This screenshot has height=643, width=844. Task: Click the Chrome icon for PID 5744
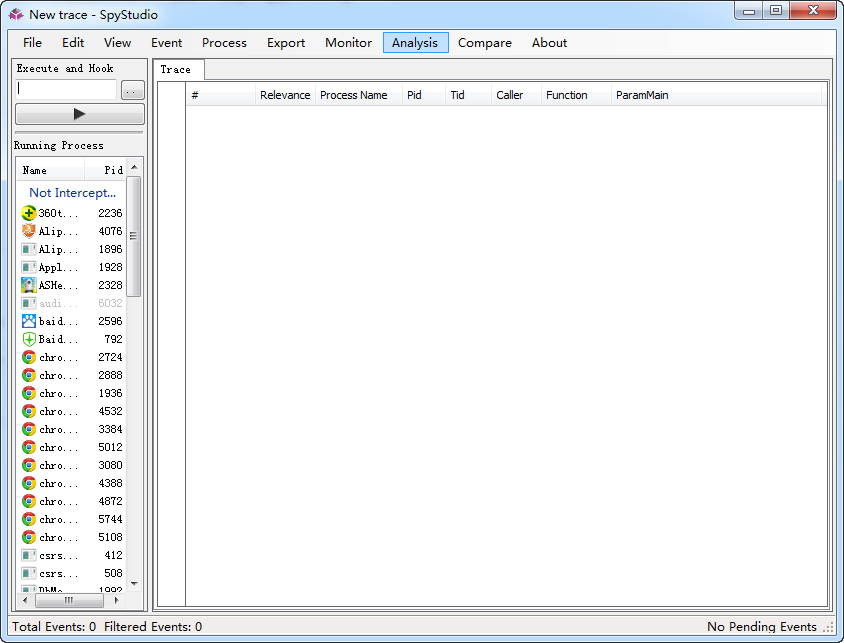point(29,519)
